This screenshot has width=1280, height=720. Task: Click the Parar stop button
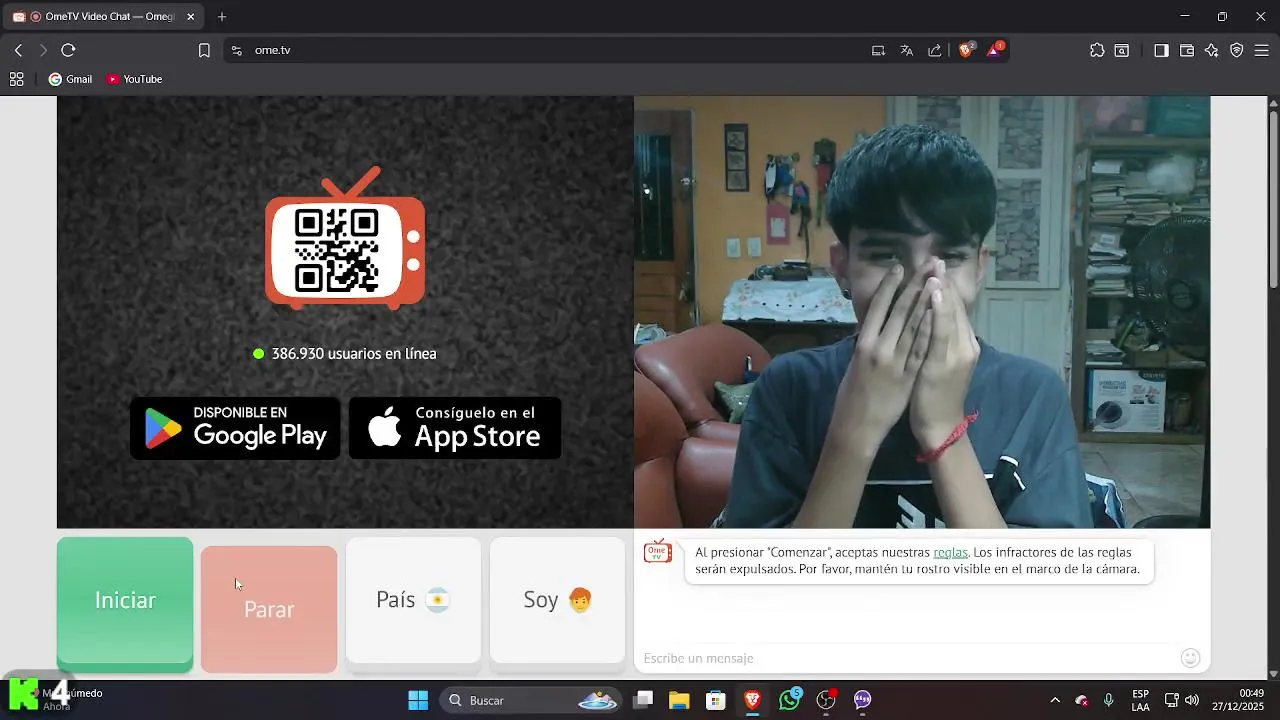pos(269,609)
